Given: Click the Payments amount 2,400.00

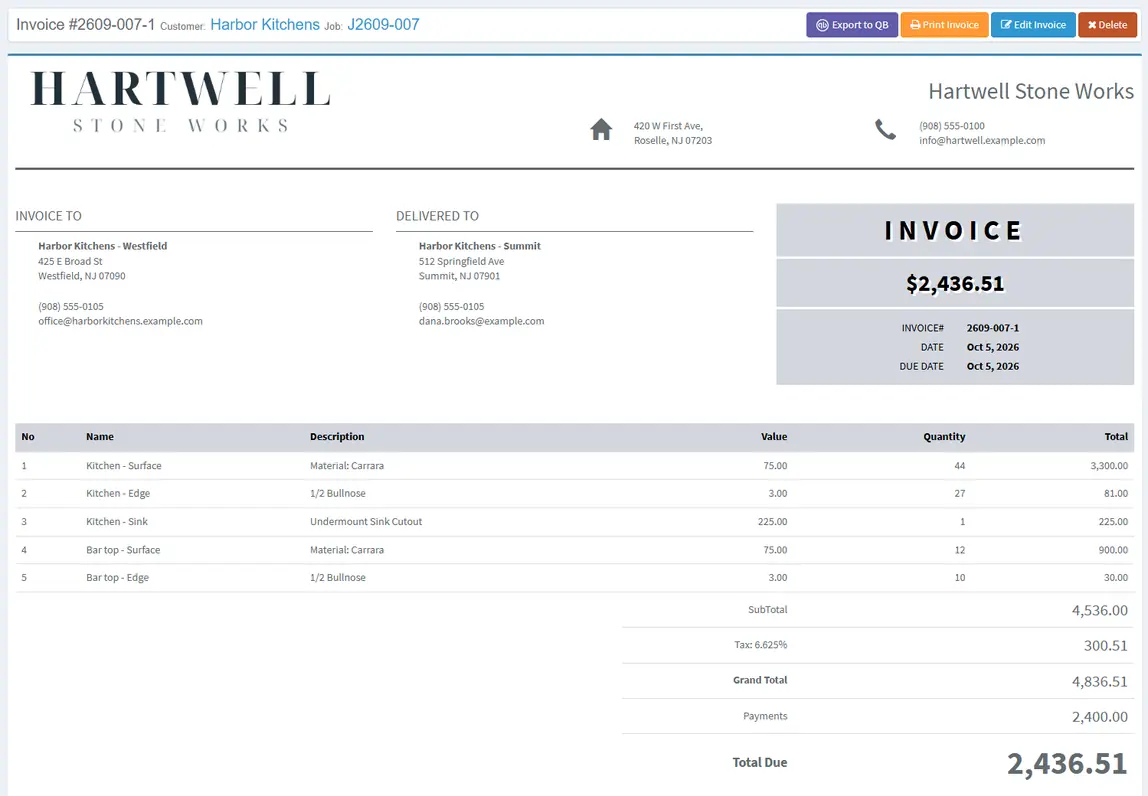Looking at the screenshot, I should [x=1100, y=717].
